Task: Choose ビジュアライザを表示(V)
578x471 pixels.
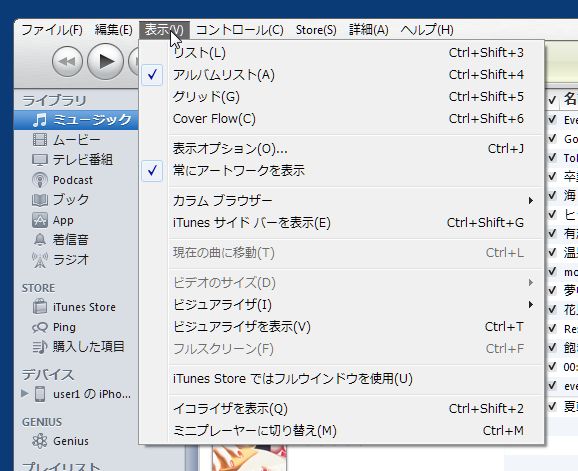Action: (341, 327)
